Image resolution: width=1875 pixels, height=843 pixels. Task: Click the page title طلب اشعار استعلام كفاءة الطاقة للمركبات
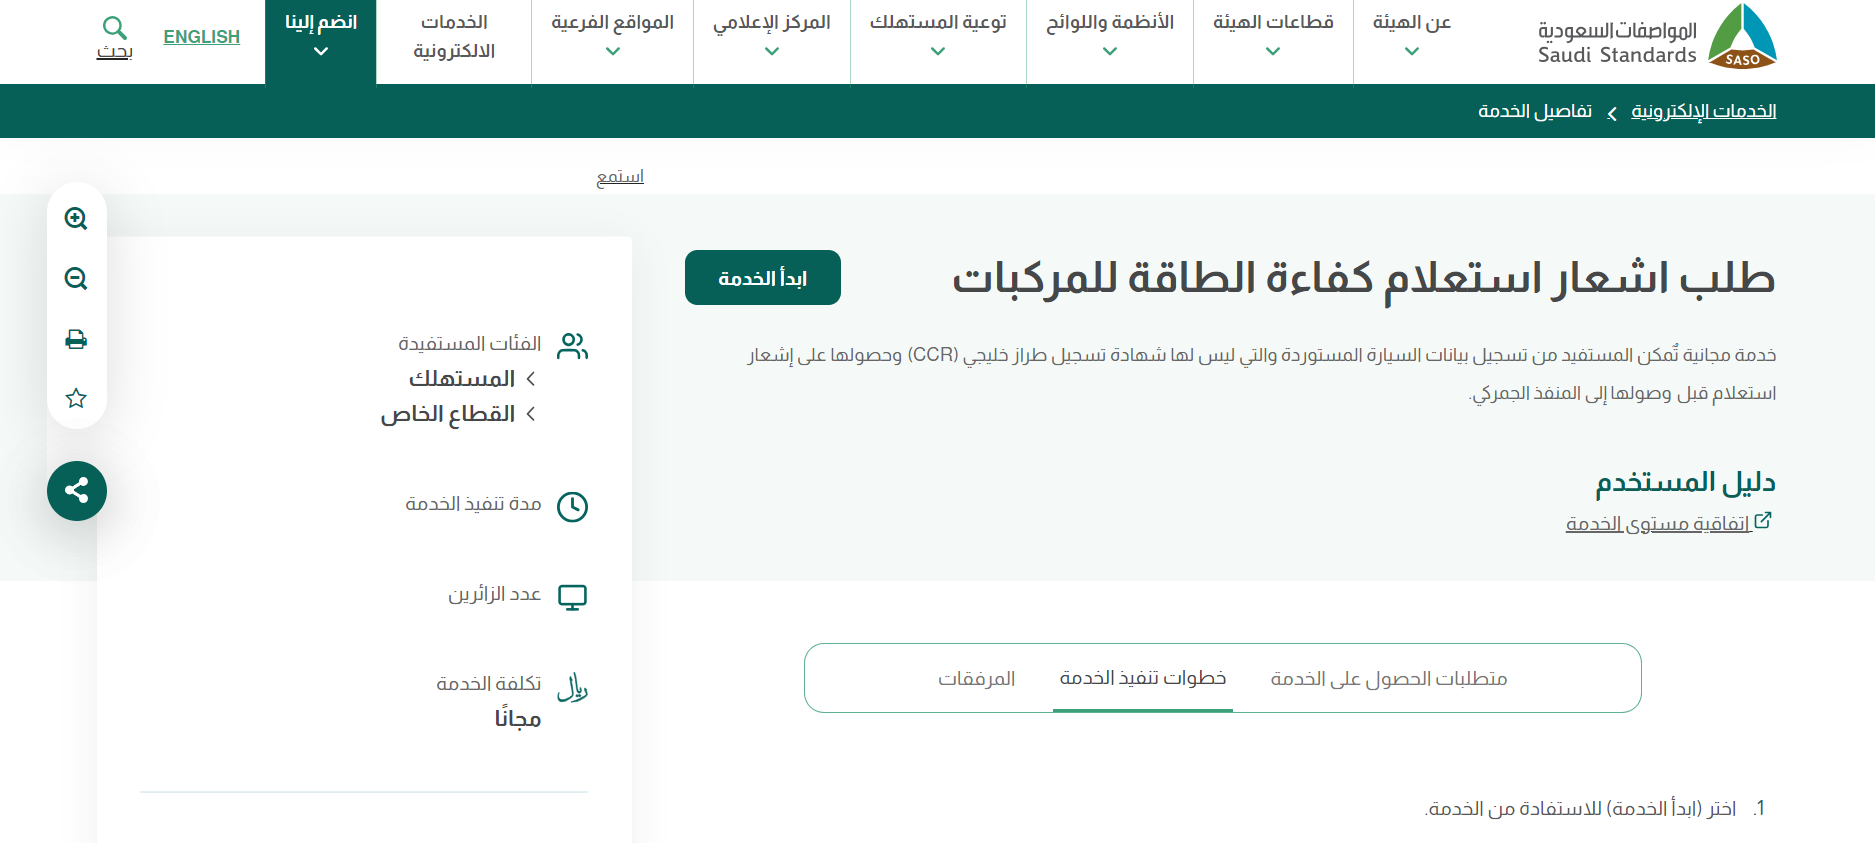coord(1364,277)
